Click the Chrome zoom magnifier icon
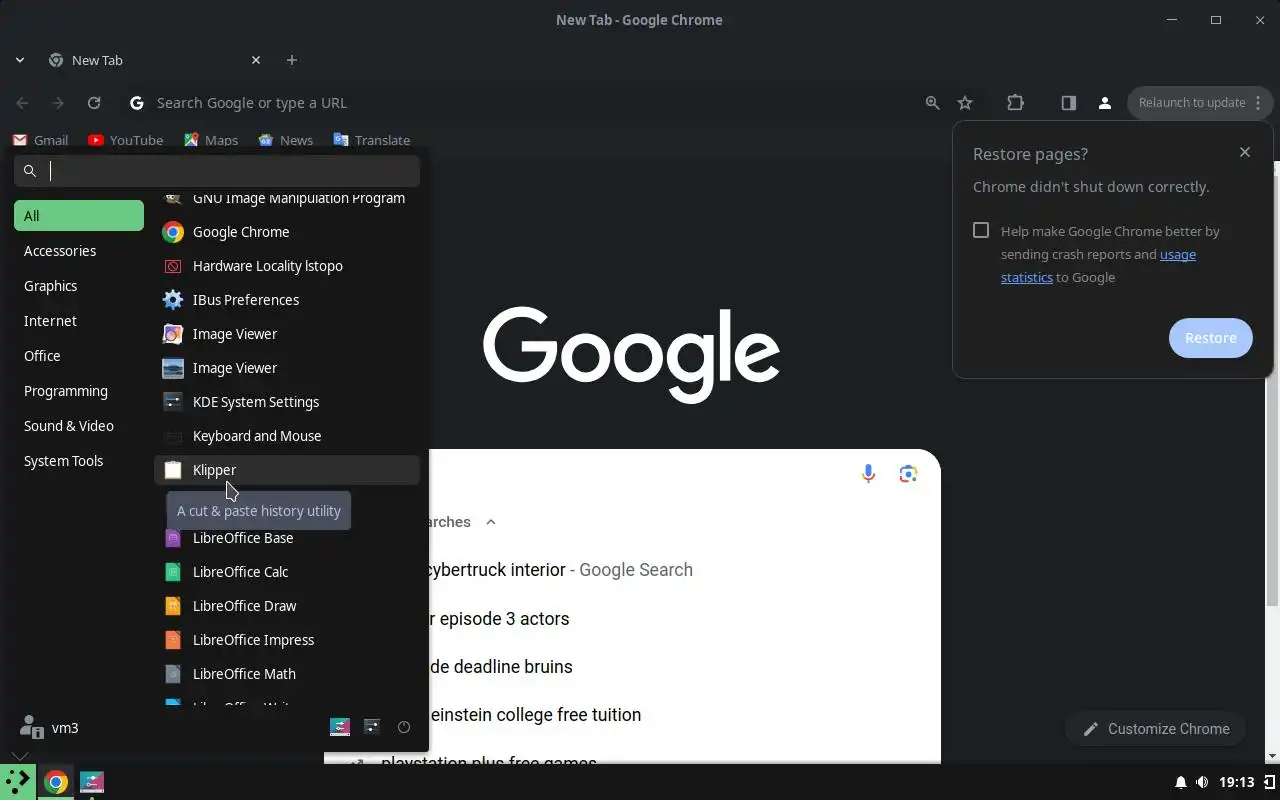 point(932,102)
